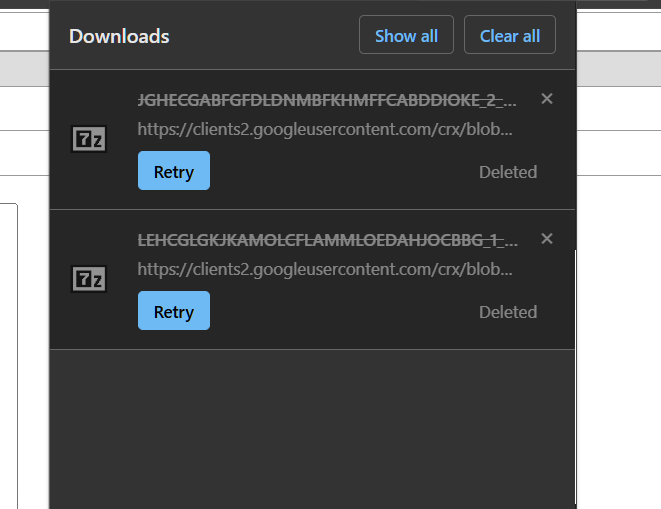
Task: Open the Show all downloads page
Action: tap(406, 36)
